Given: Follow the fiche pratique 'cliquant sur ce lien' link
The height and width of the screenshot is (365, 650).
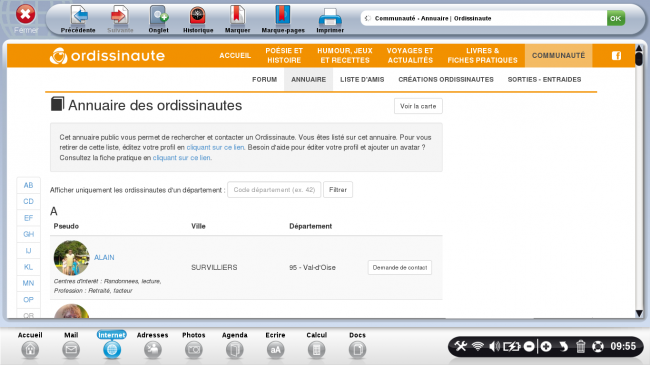Looking at the screenshot, I should pyautogui.click(x=182, y=158).
